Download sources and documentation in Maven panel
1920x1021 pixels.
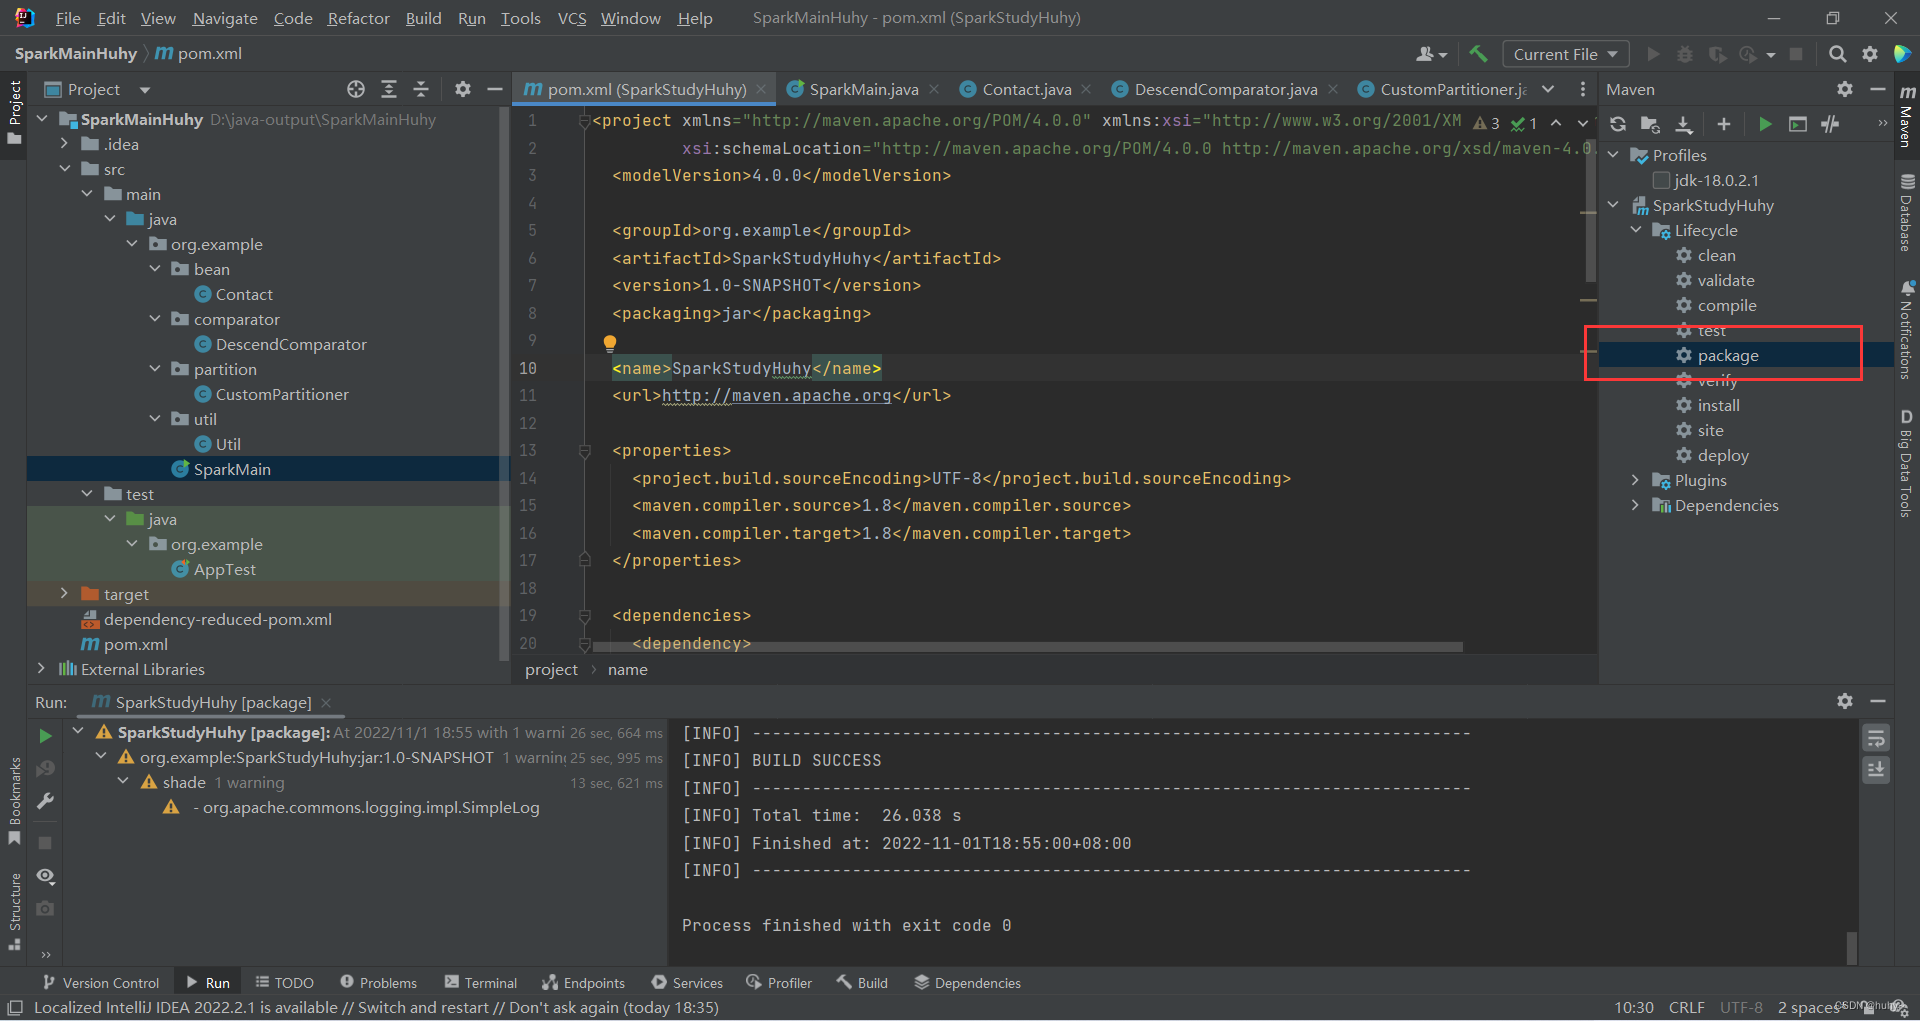click(x=1684, y=124)
